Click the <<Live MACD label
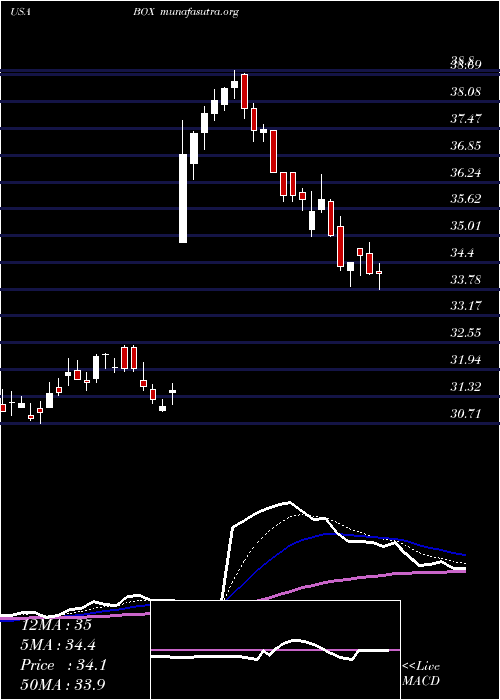This screenshot has width=500, height=700. click(421, 674)
